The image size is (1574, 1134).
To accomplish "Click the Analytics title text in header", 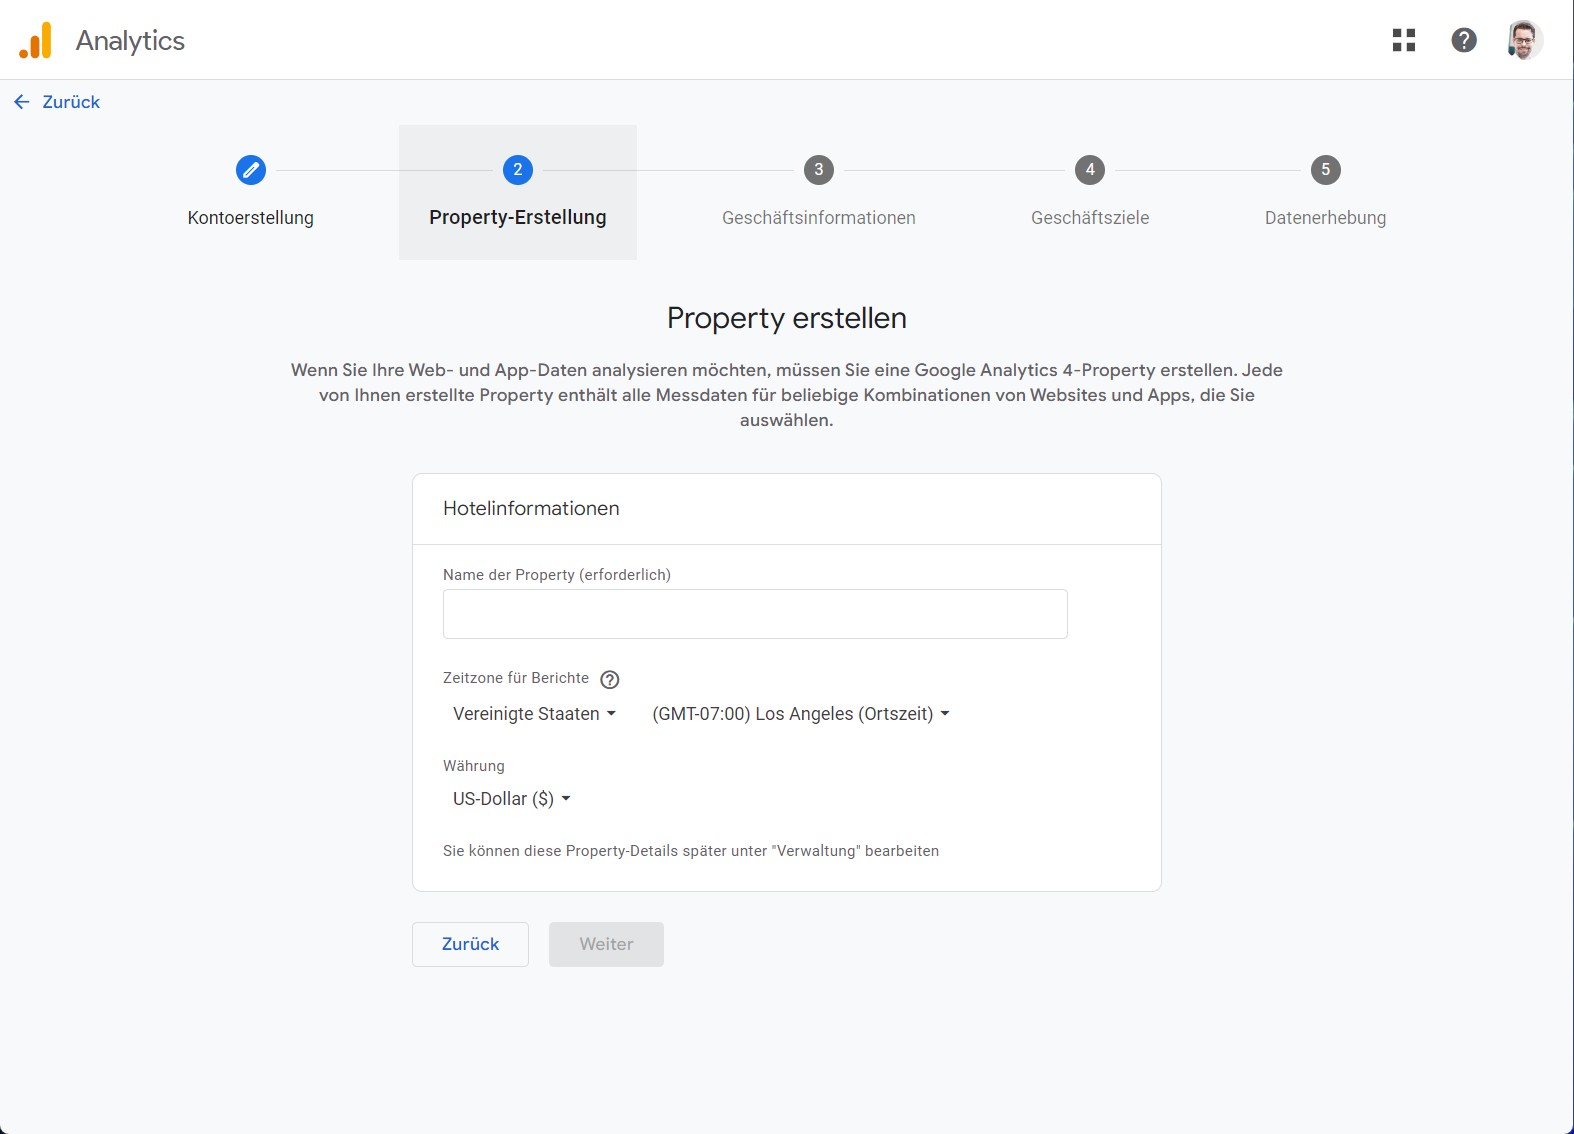I will (130, 41).
